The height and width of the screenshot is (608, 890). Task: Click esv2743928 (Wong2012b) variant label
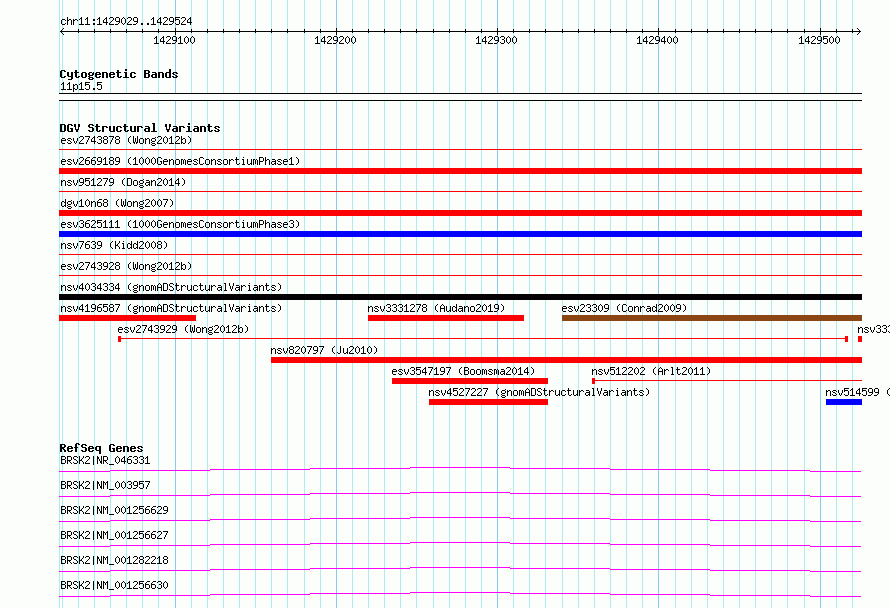click(x=126, y=266)
